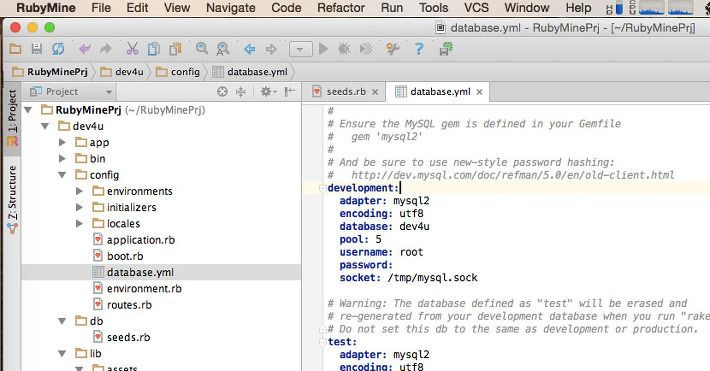This screenshot has width=710, height=371.
Task: Start debugging with the bug icon
Action: pos(344,48)
